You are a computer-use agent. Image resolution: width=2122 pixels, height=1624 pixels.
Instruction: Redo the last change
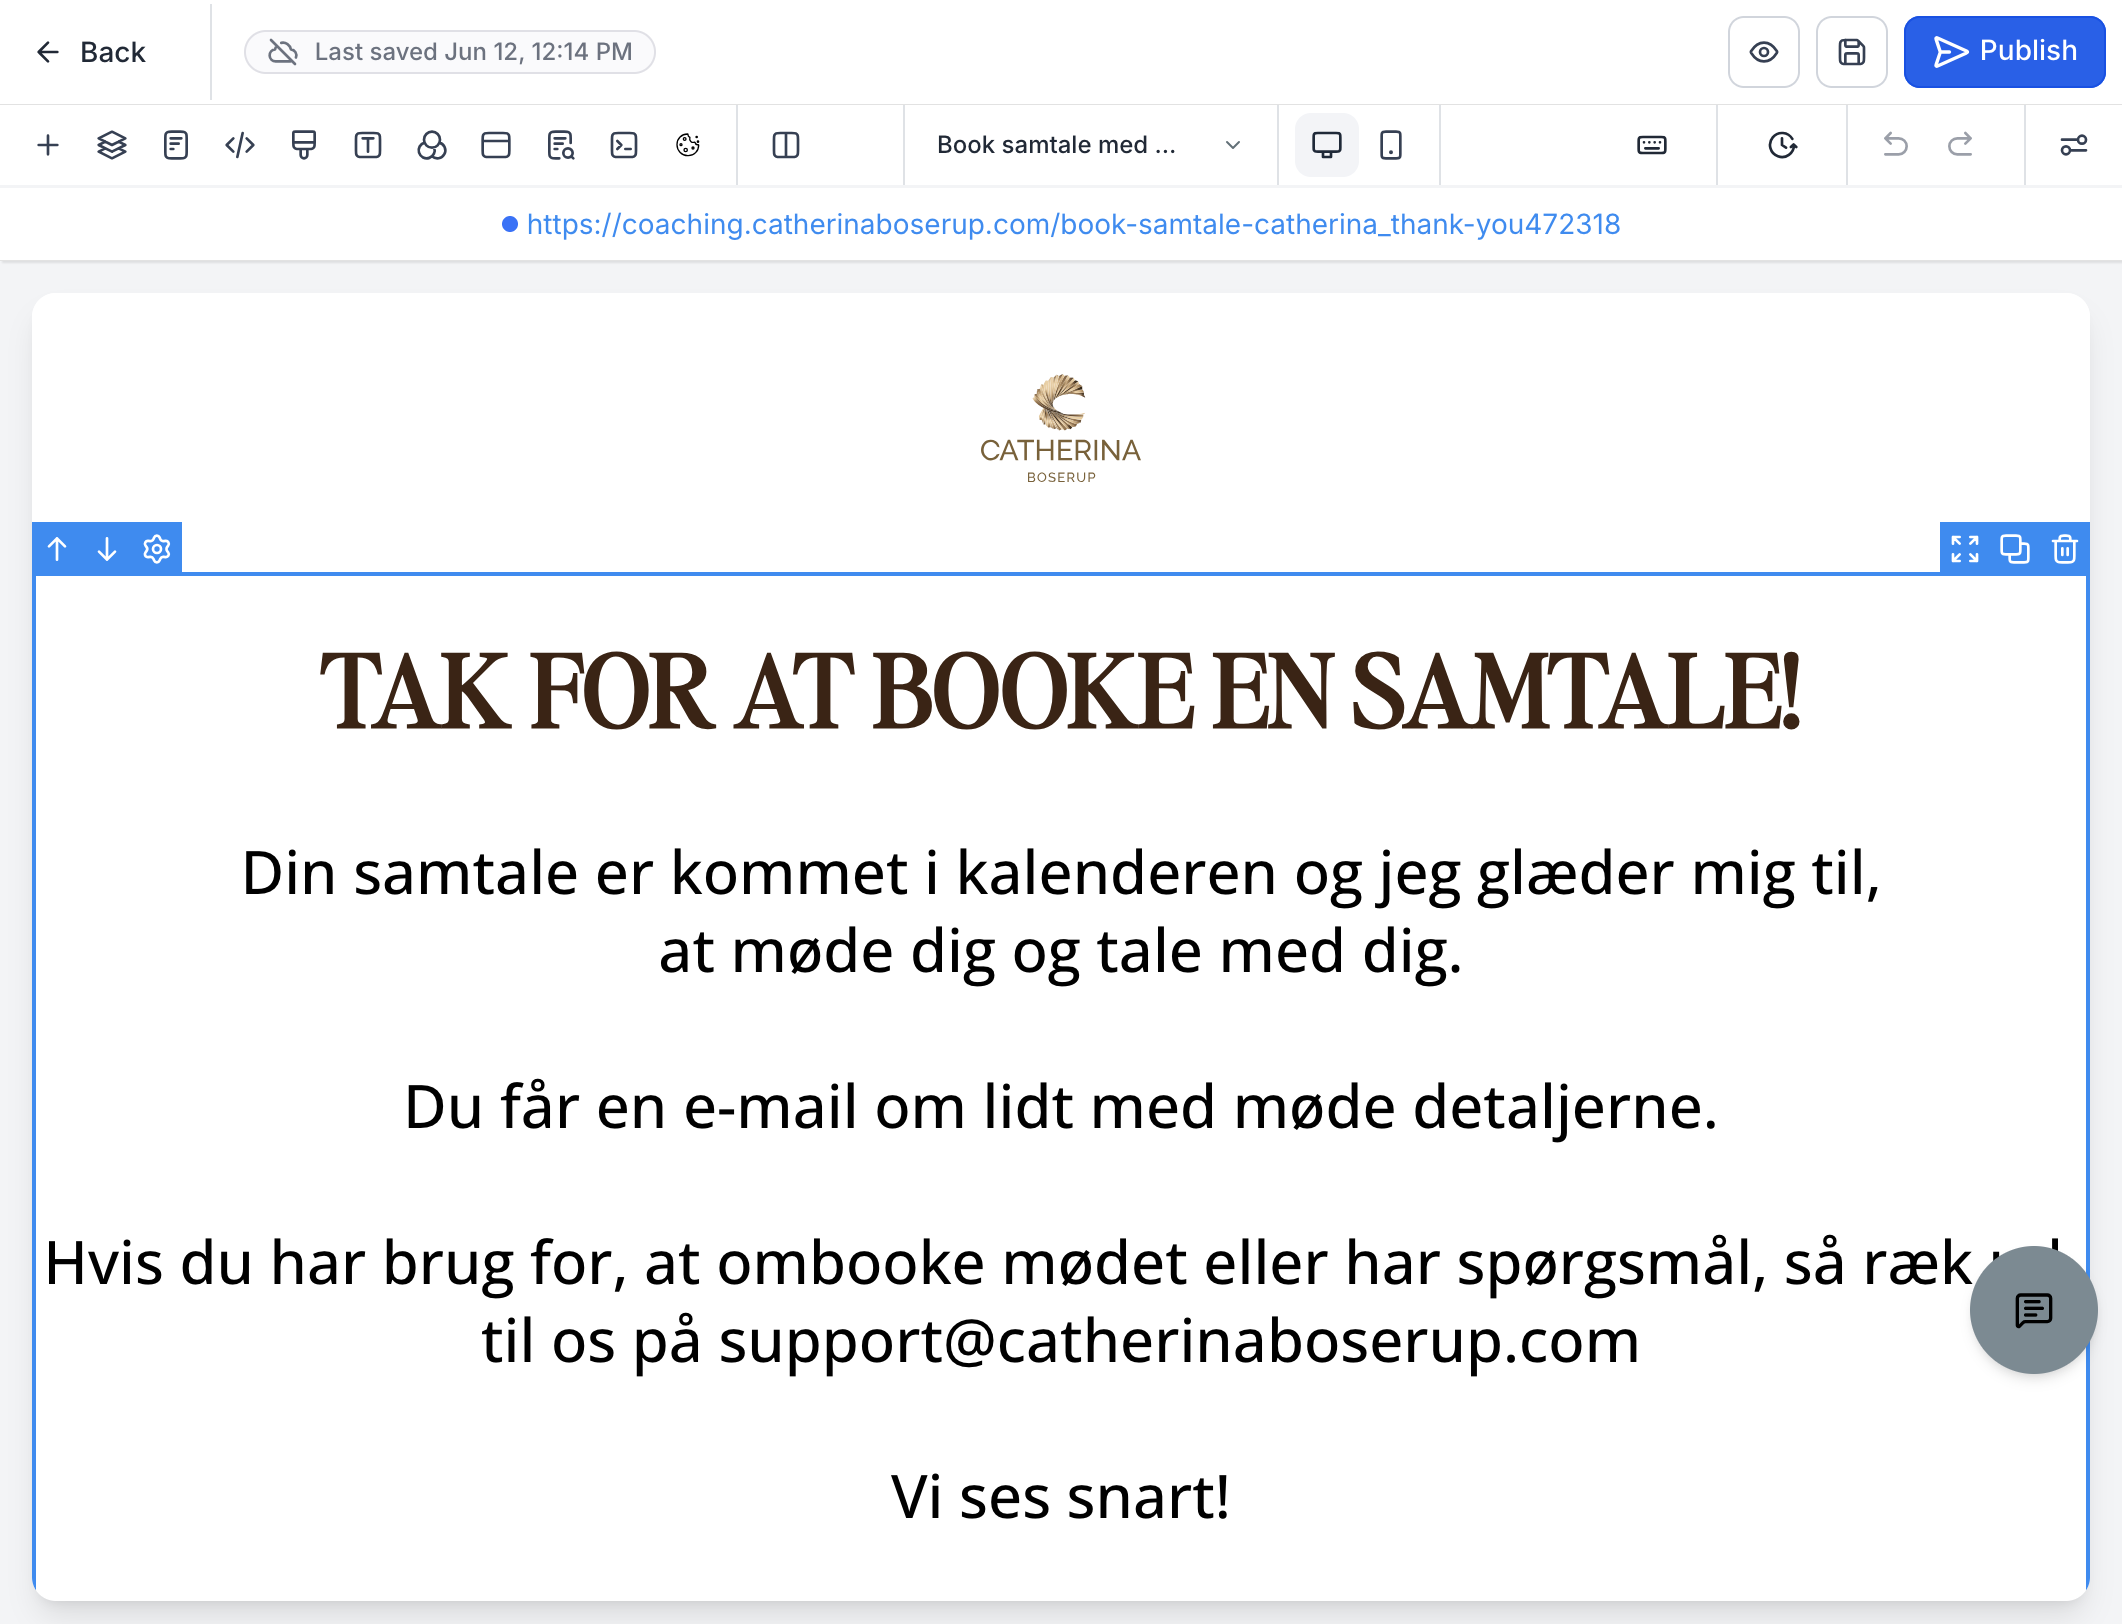(1960, 145)
